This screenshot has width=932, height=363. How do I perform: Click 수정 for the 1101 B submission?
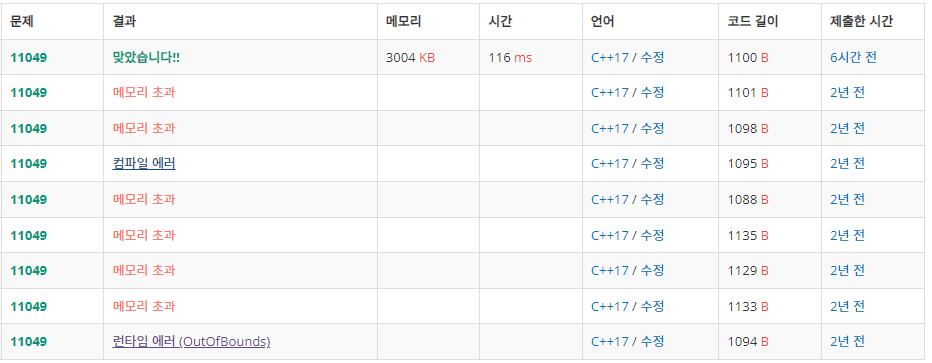pyautogui.click(x=652, y=93)
